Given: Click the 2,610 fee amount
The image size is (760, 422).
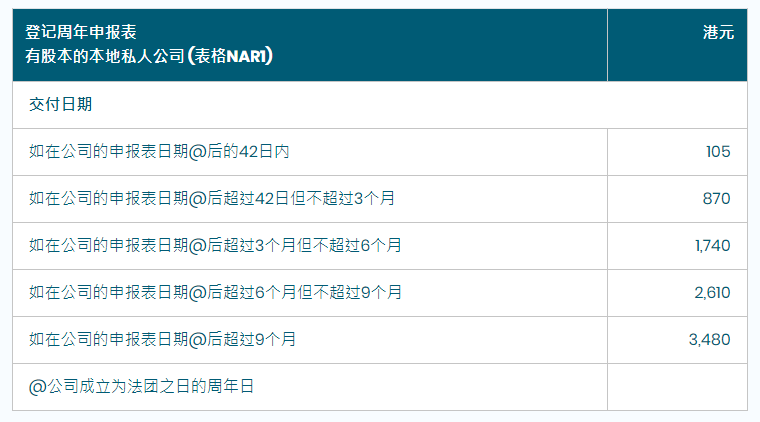Looking at the screenshot, I should click(x=712, y=292).
